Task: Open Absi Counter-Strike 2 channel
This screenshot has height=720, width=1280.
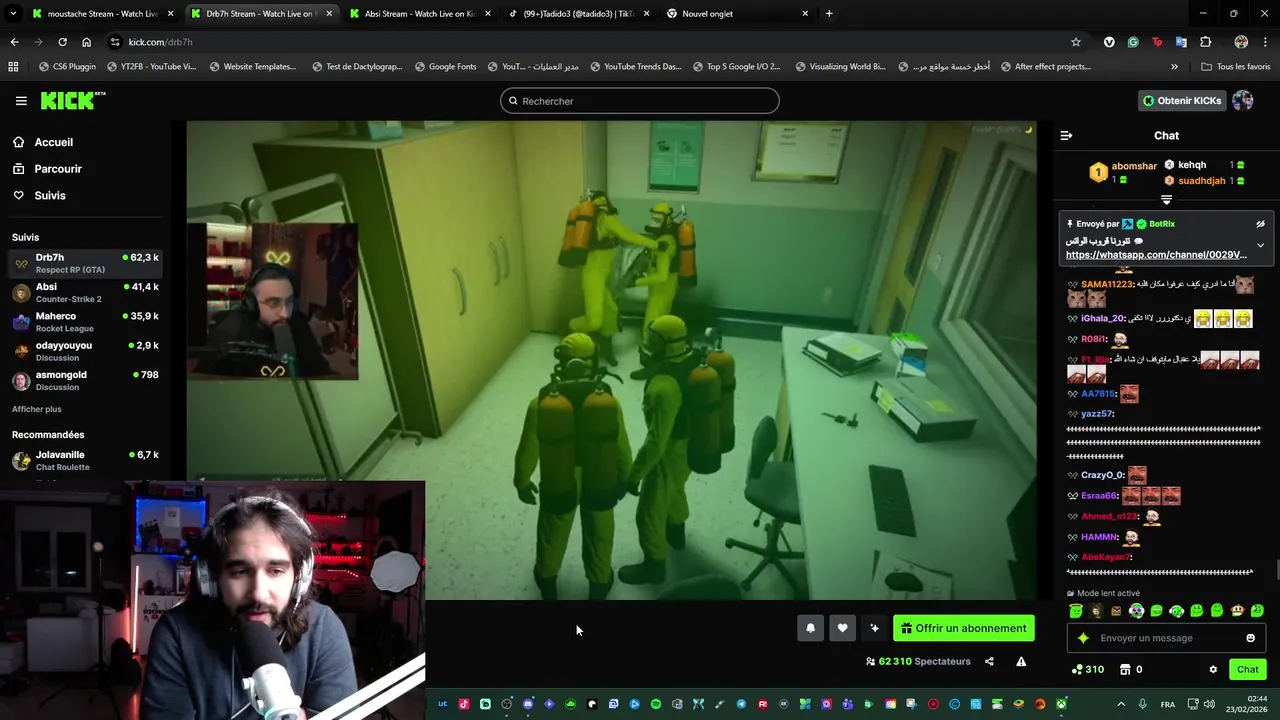Action: pos(86,292)
